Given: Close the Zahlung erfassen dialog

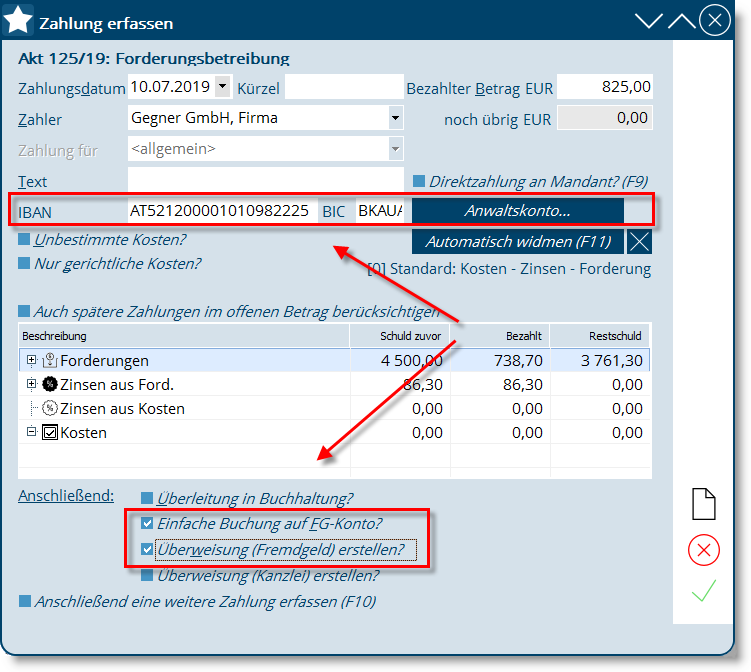Looking at the screenshot, I should pos(715,20).
